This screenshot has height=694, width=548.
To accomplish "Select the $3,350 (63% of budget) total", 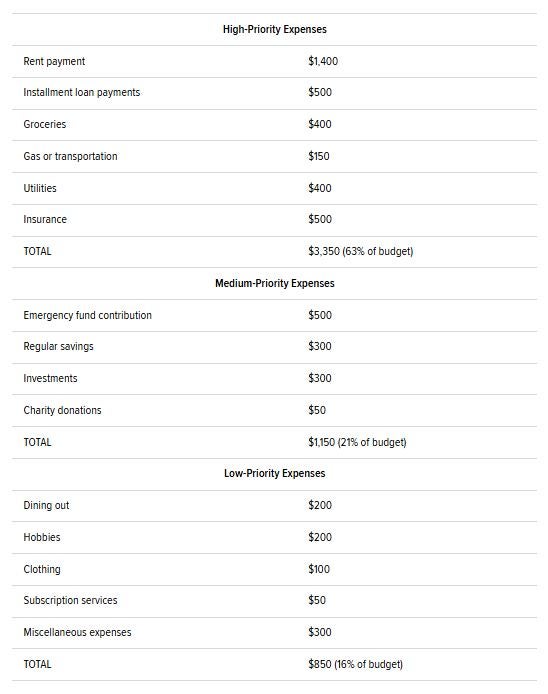I will (x=361, y=251).
